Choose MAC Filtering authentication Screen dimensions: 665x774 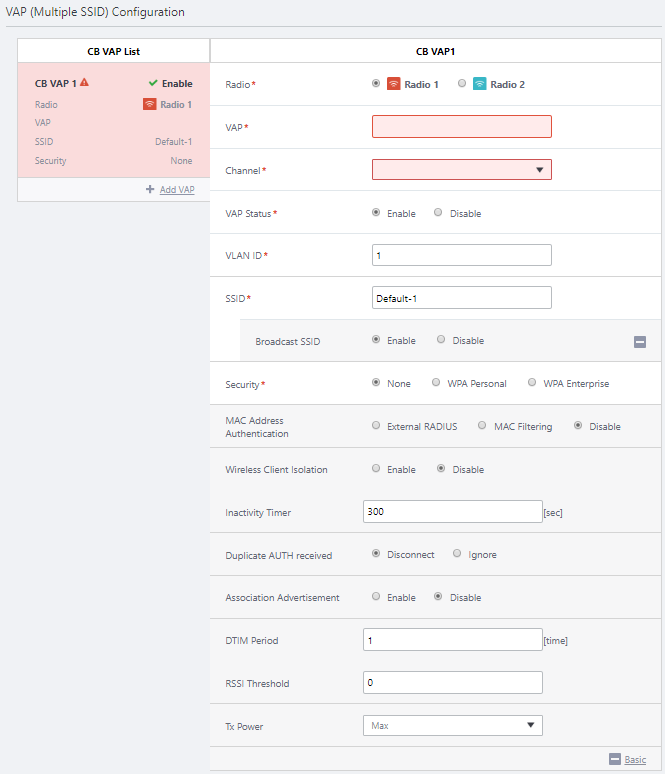(482, 426)
